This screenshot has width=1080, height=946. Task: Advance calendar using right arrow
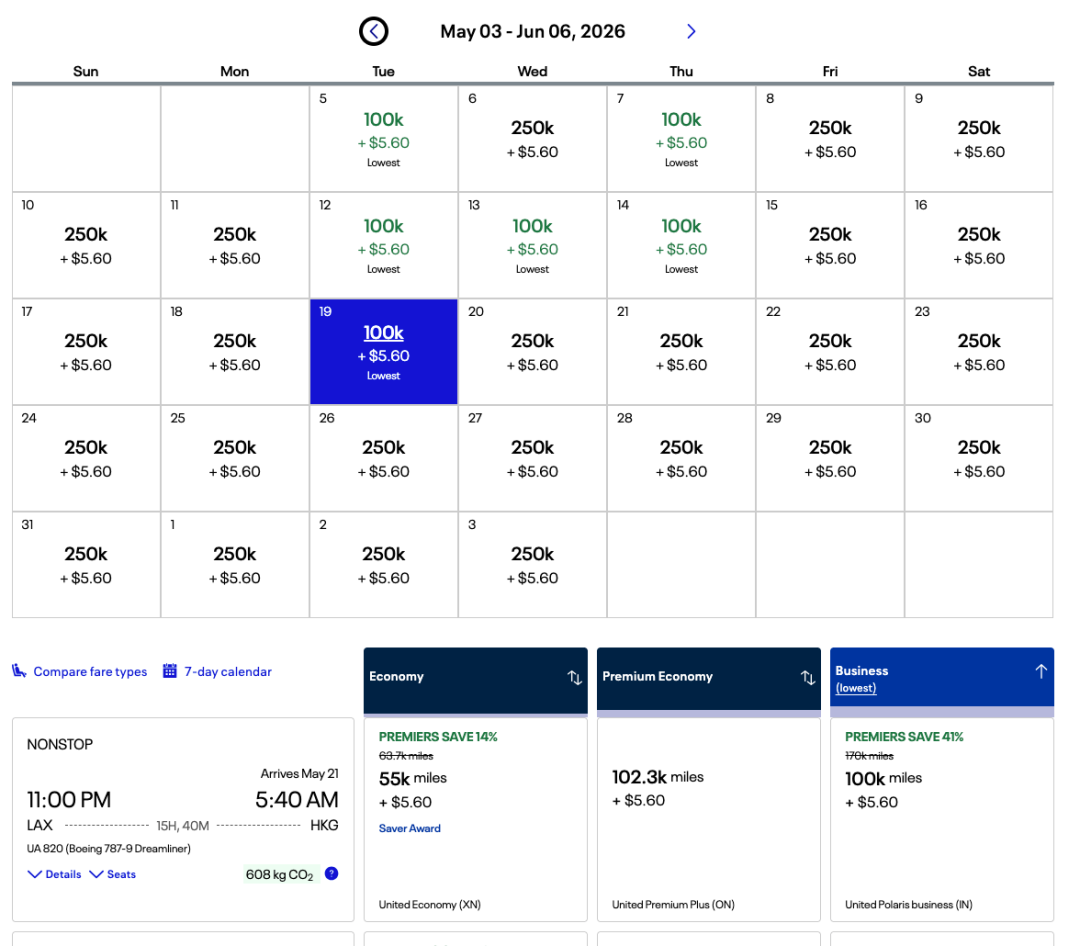[691, 32]
